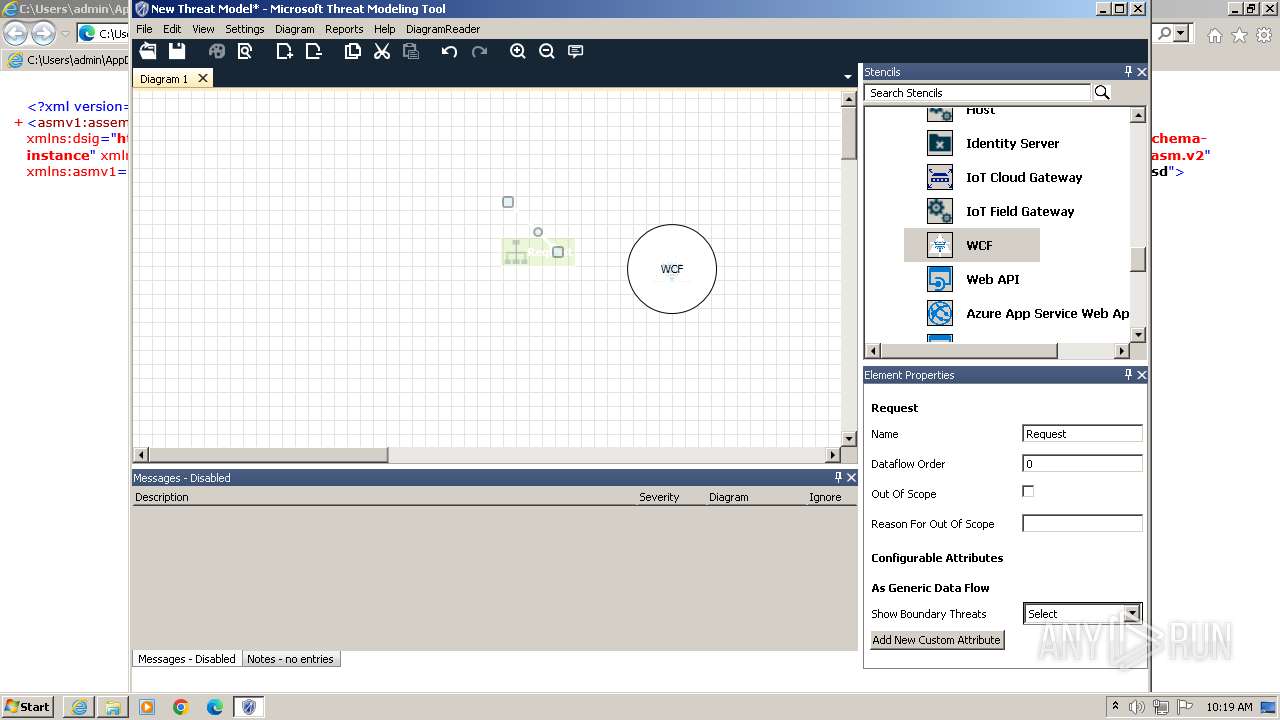Click the Copy toolbar icon
Screen dimensions: 1280x720
coord(353,51)
